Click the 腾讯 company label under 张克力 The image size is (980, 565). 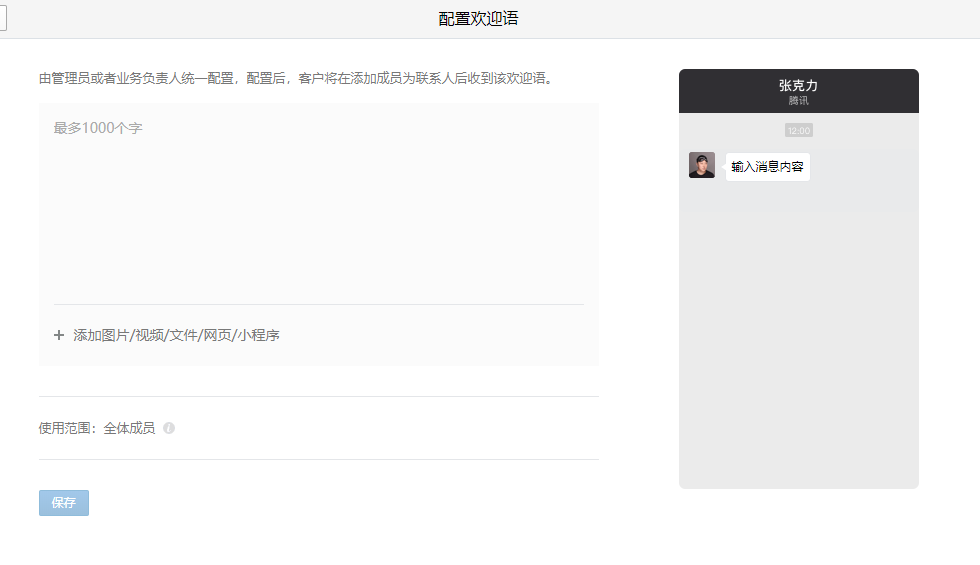tap(798, 101)
